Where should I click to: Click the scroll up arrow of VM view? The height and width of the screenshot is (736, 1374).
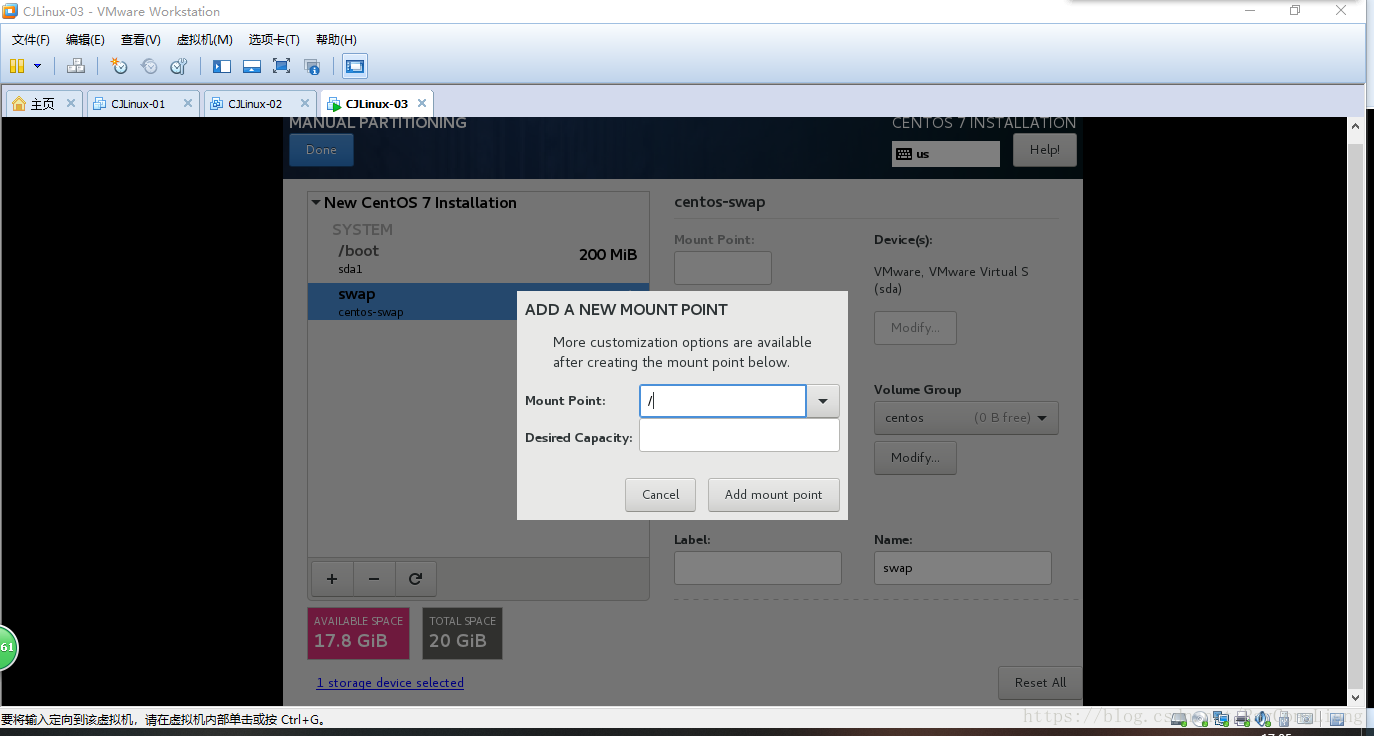coord(1356,127)
